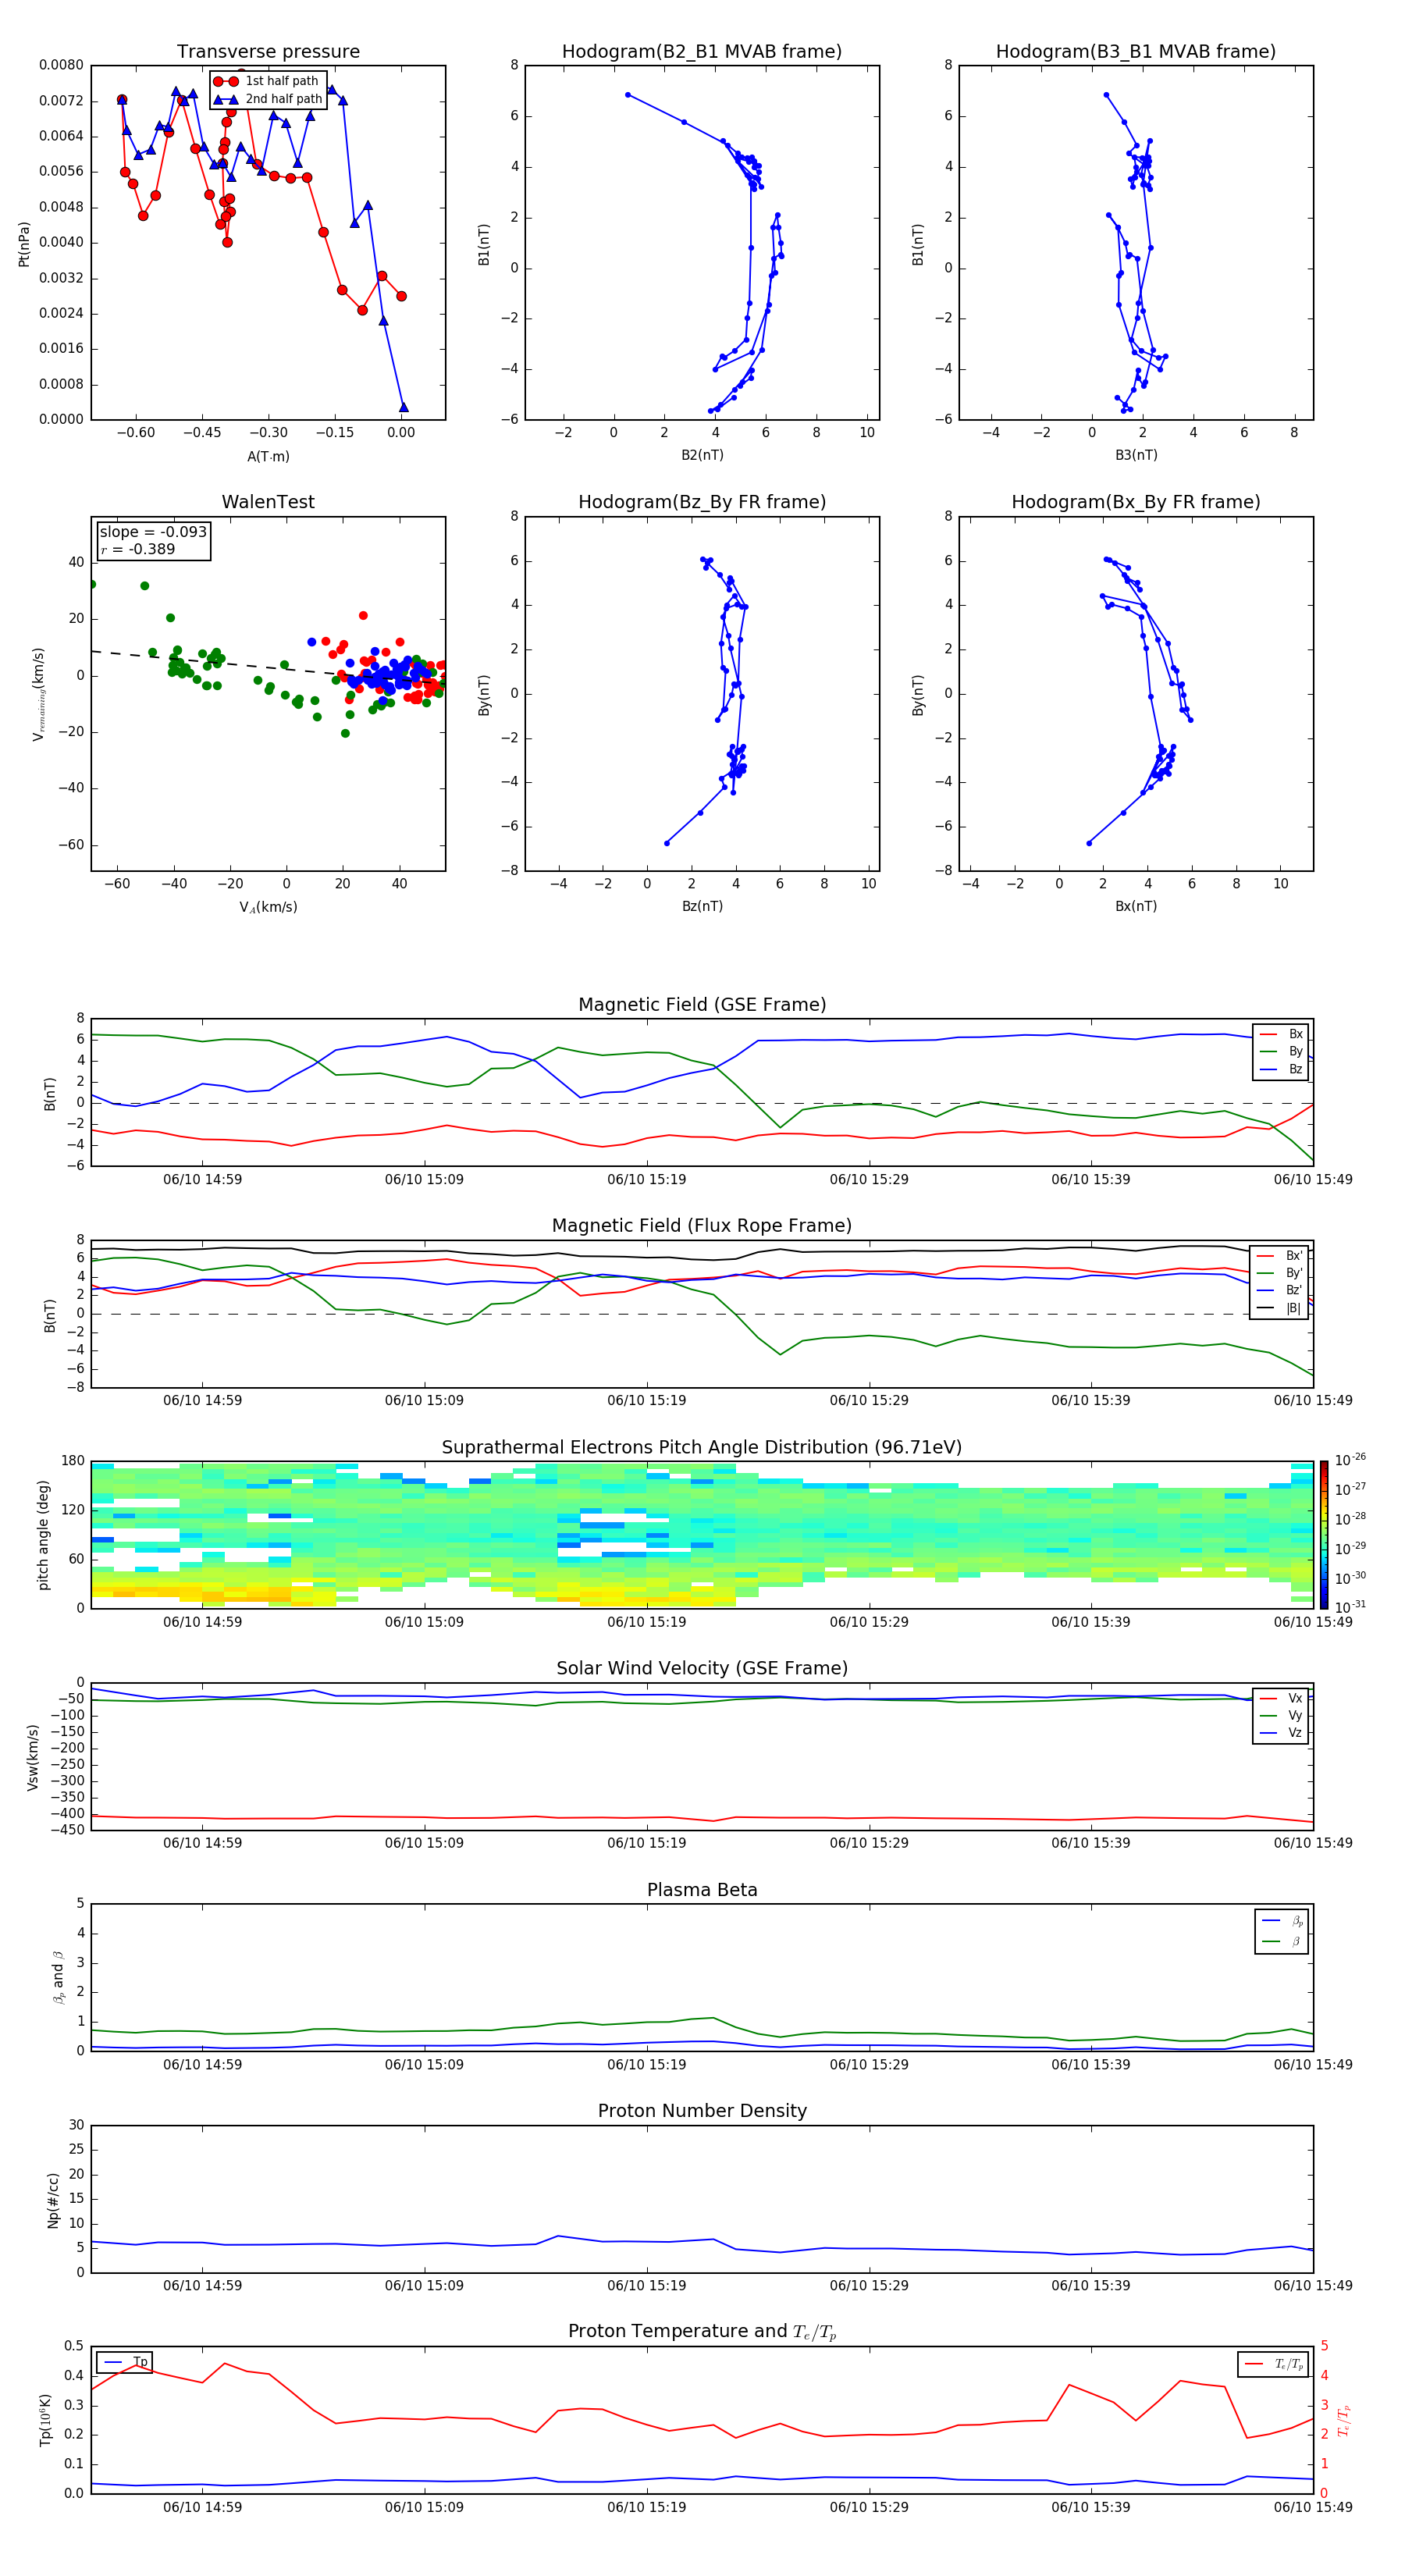Click the "WalenTest" plot title

(268, 502)
